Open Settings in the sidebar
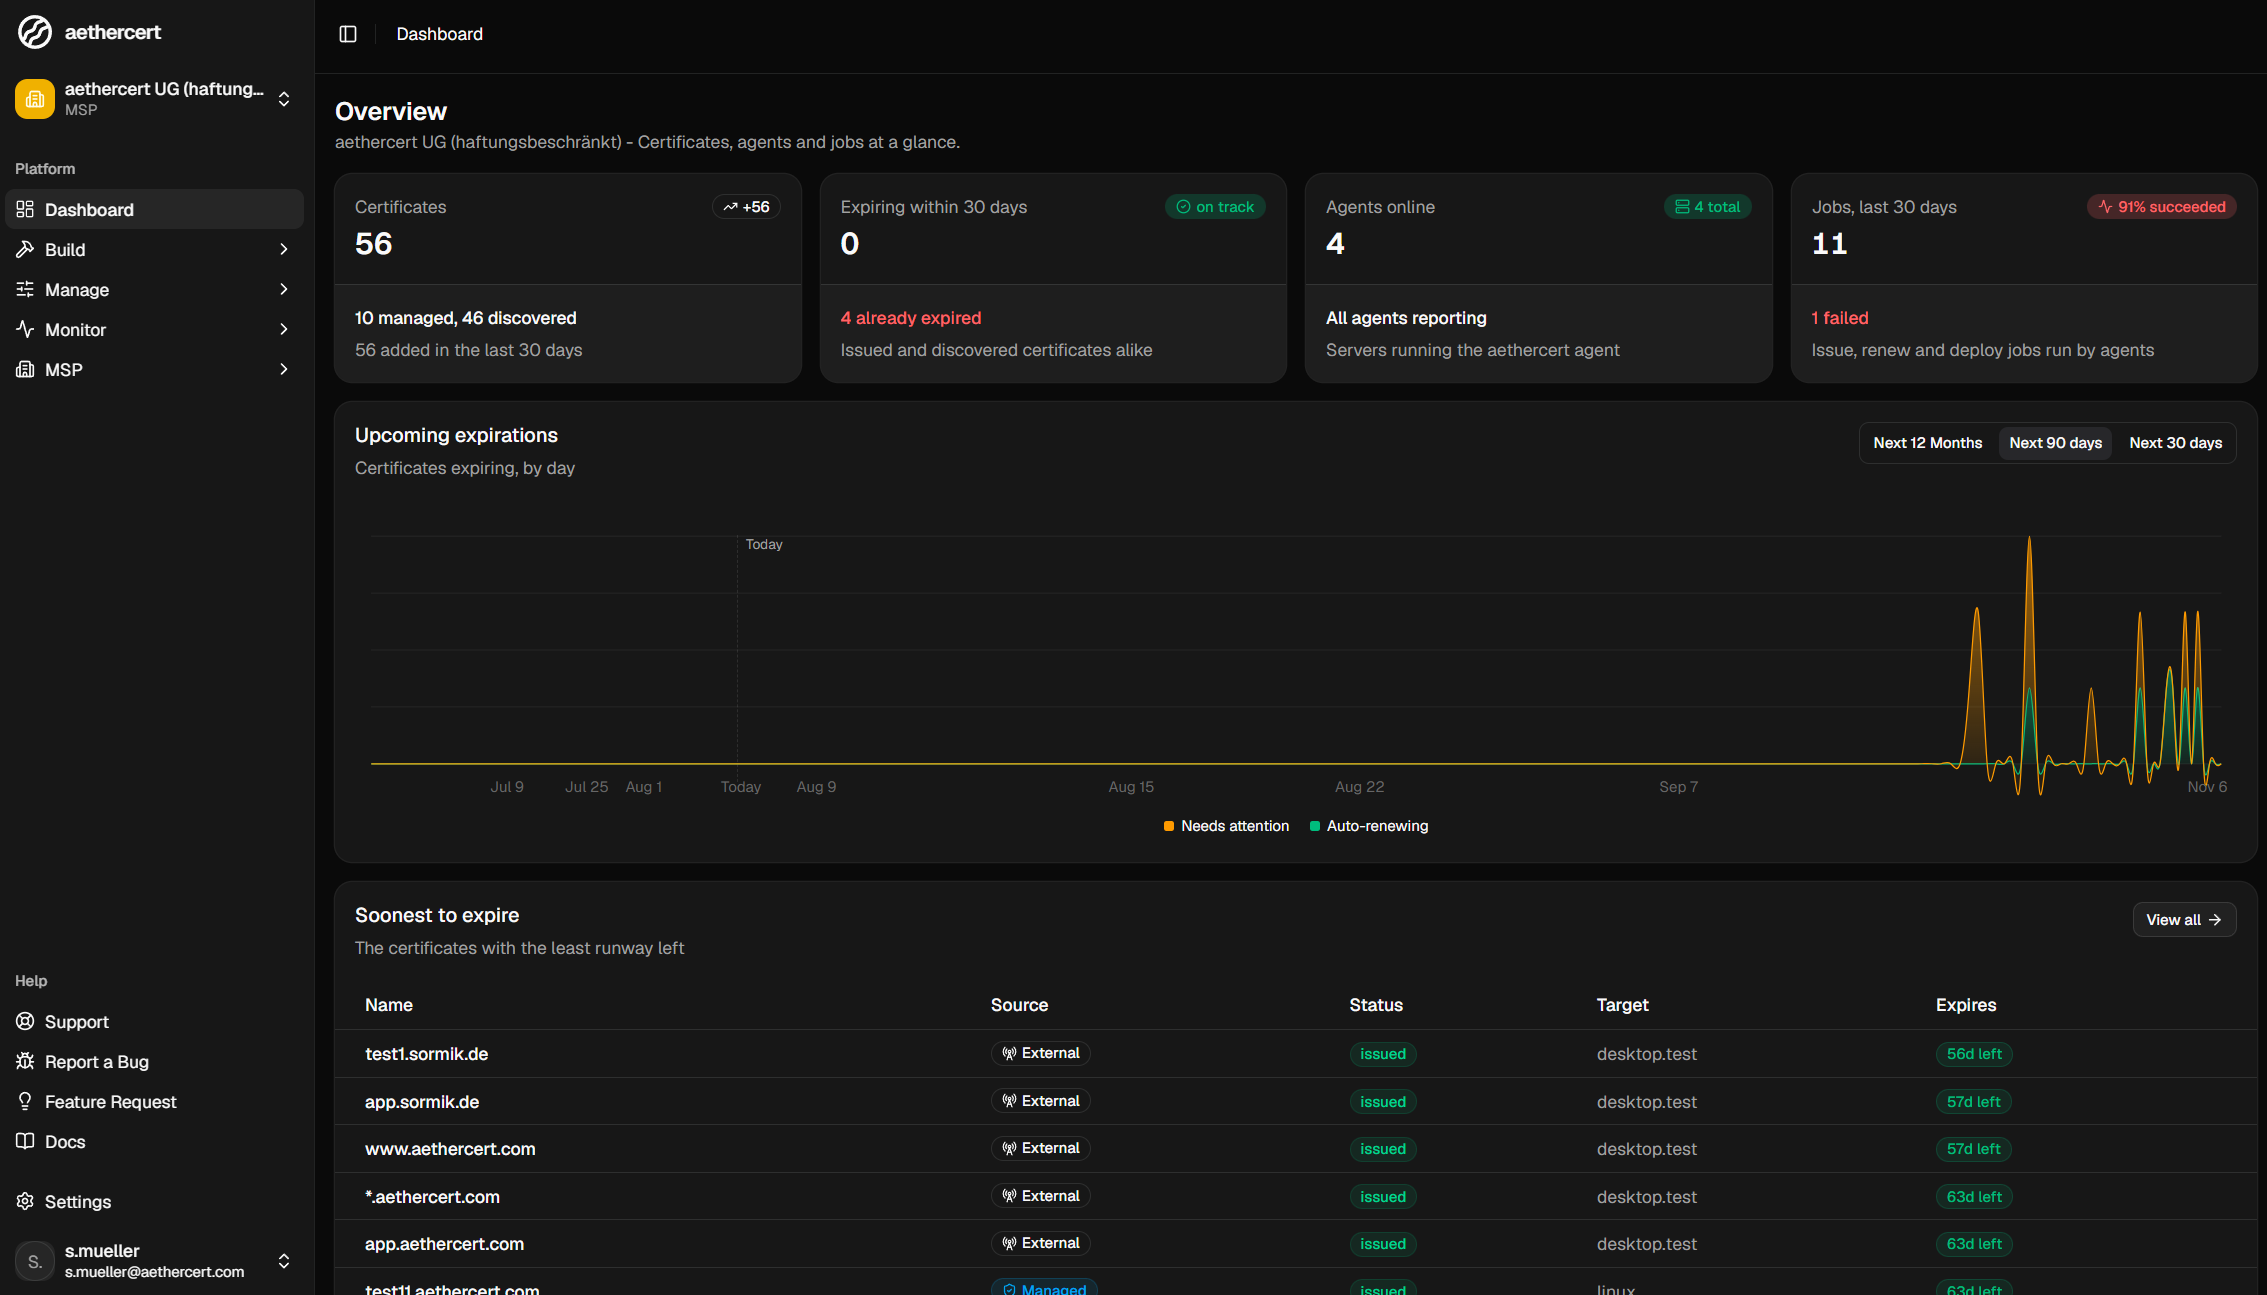 (155, 1201)
